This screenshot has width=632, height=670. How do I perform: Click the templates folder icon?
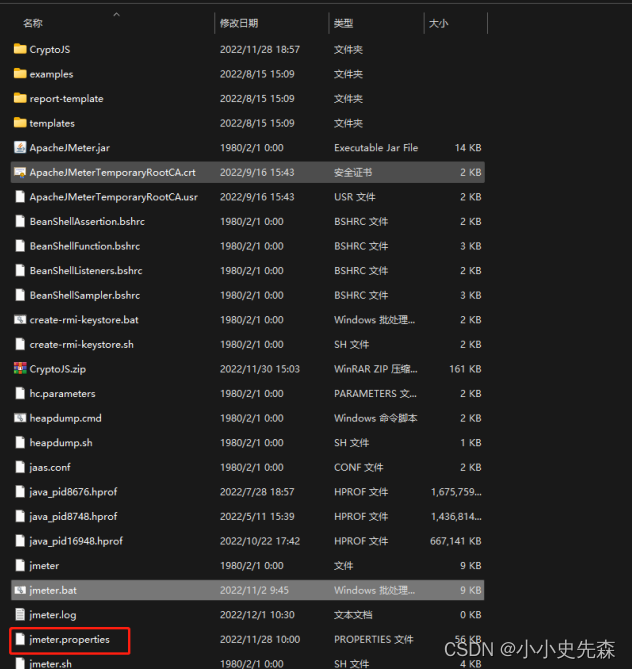pyautogui.click(x=20, y=123)
